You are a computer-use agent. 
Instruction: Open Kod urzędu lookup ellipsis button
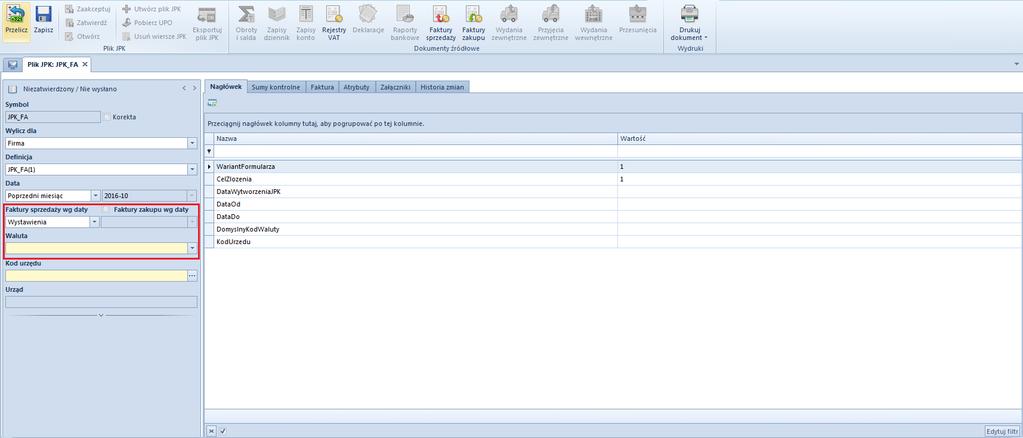click(192, 276)
